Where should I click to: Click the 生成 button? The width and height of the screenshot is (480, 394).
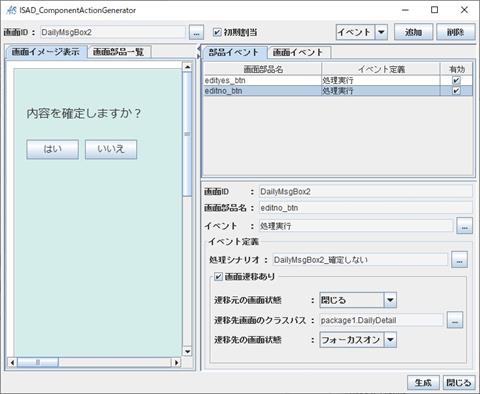click(x=423, y=383)
